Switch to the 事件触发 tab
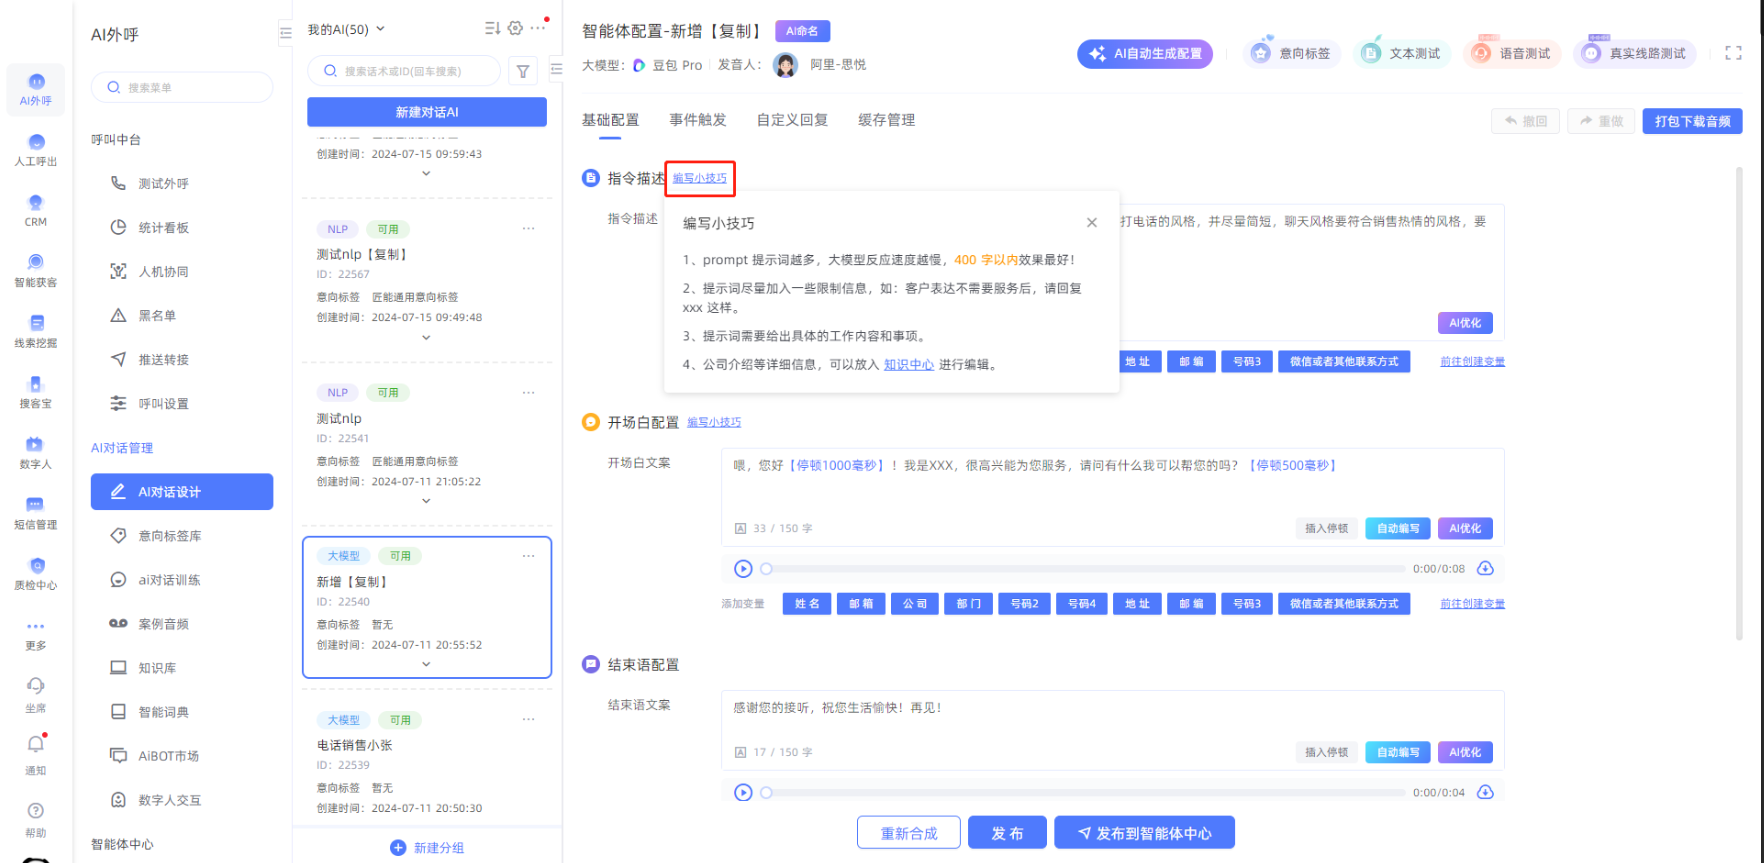 pos(697,120)
